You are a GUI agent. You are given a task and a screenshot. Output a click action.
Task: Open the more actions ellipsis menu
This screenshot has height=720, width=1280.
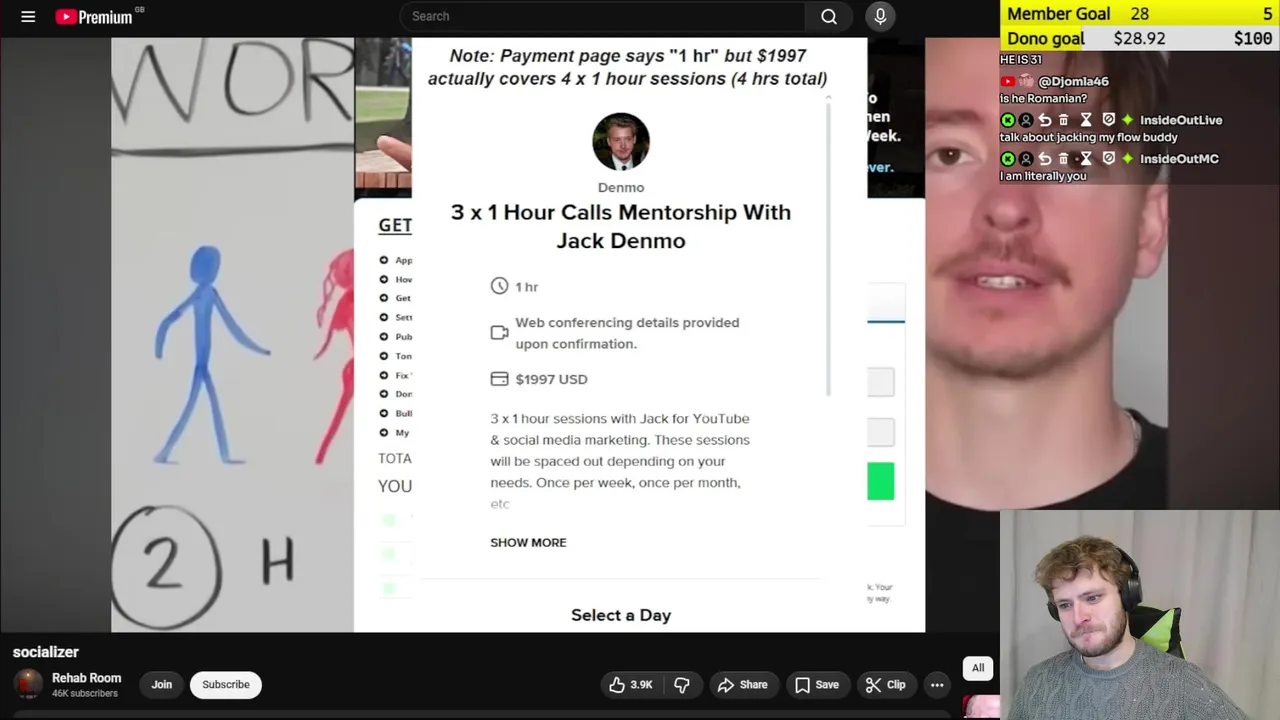click(937, 685)
